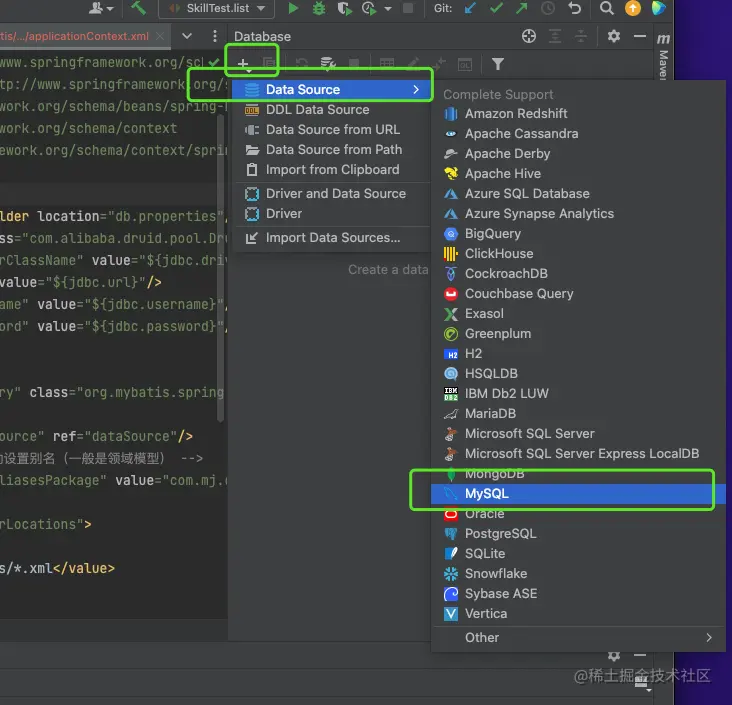The width and height of the screenshot is (732, 705).
Task: Pick Apache Cassandra data source
Action: [578, 134]
